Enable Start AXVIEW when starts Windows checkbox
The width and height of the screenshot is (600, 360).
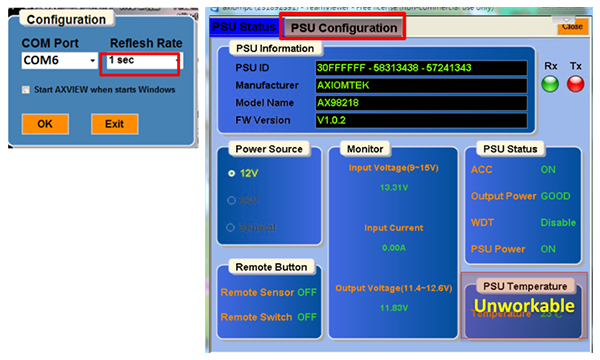pos(26,90)
